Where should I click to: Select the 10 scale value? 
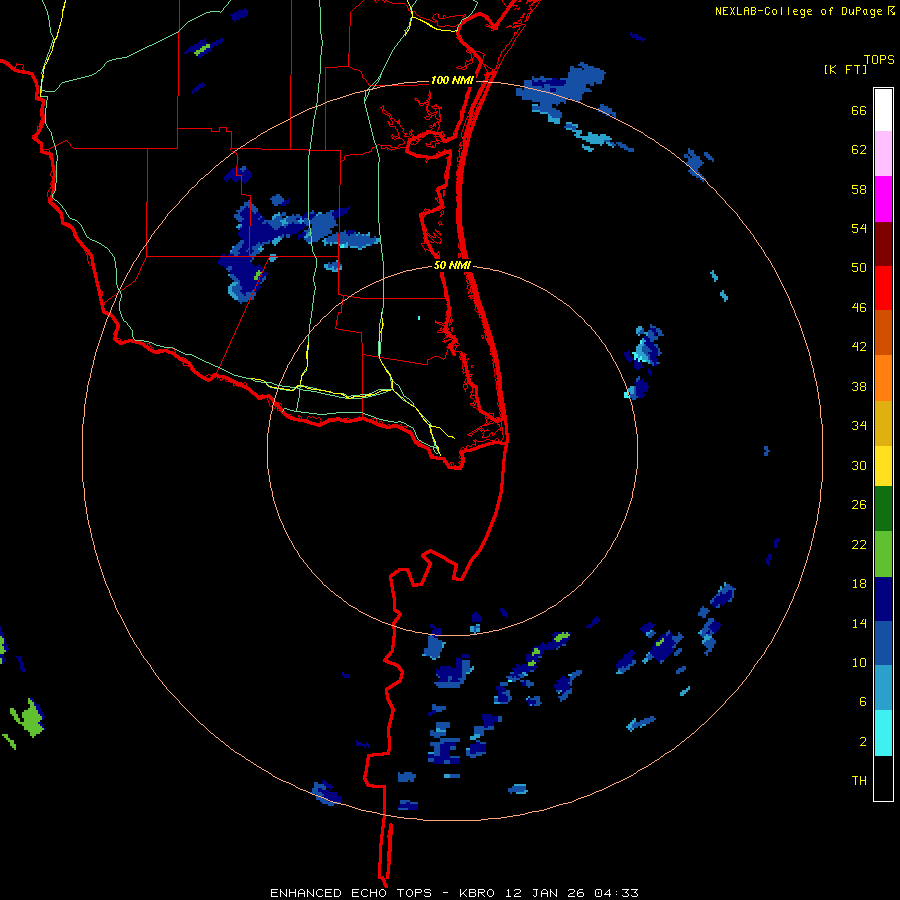(859, 662)
